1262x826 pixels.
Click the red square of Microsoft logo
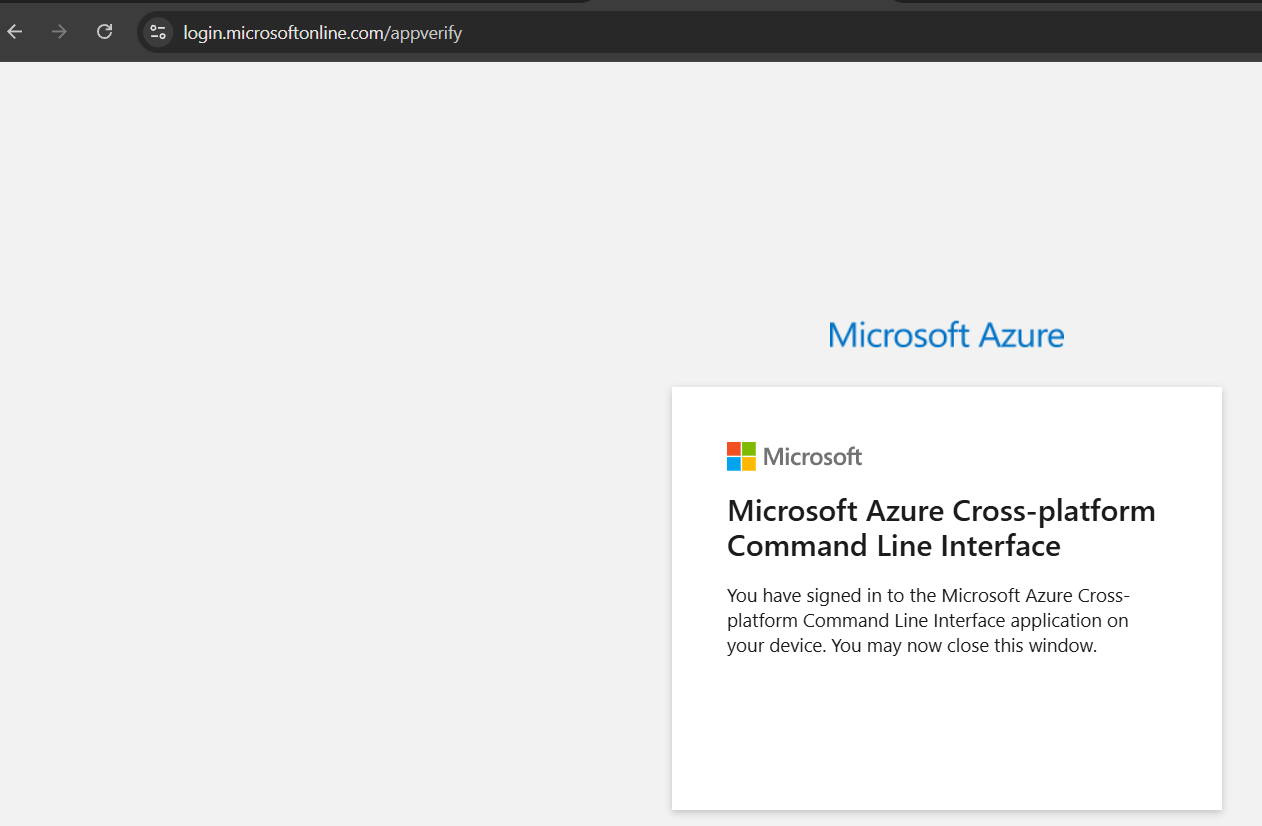[x=734, y=449]
